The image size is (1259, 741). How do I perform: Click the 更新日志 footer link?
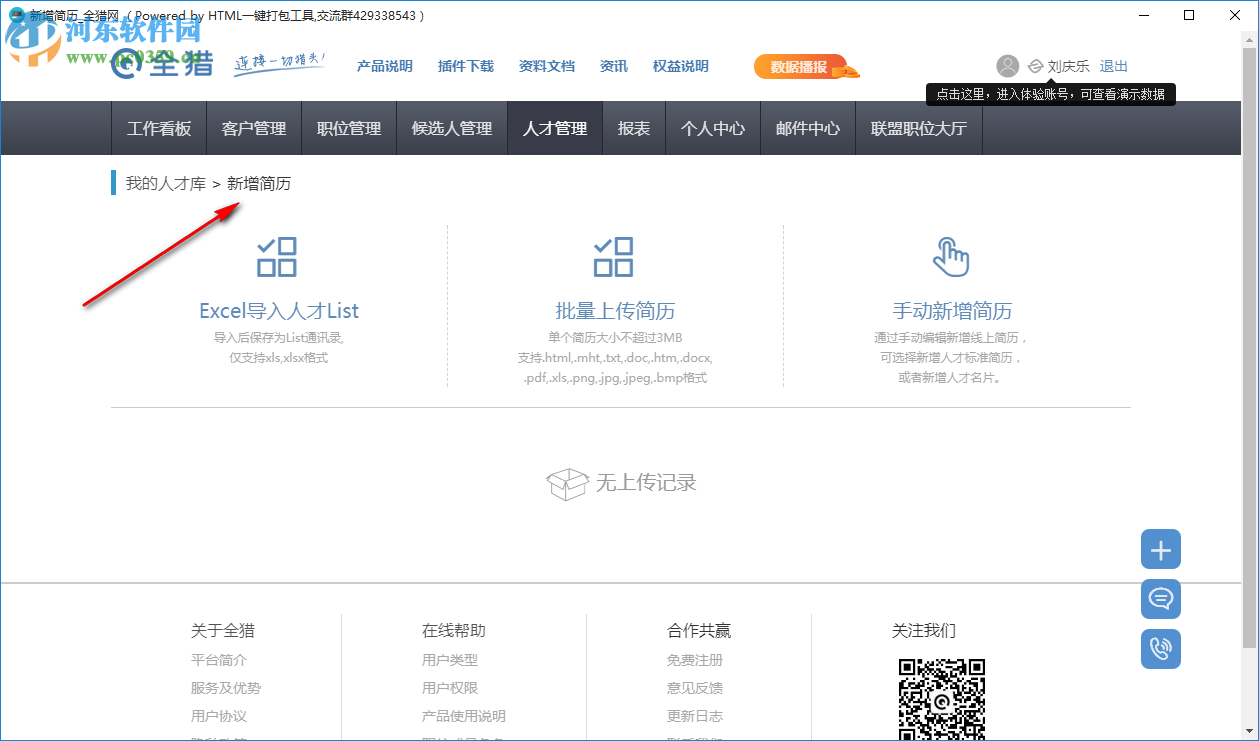pos(696,716)
